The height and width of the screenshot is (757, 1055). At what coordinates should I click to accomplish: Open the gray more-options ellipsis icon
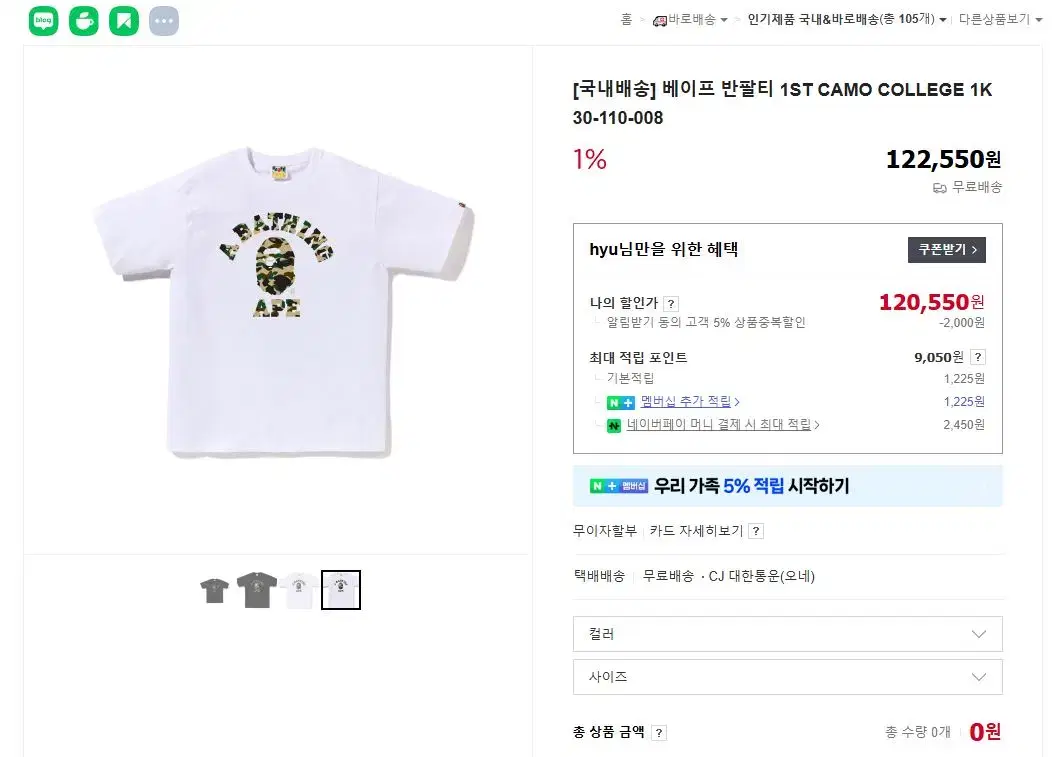coord(164,21)
